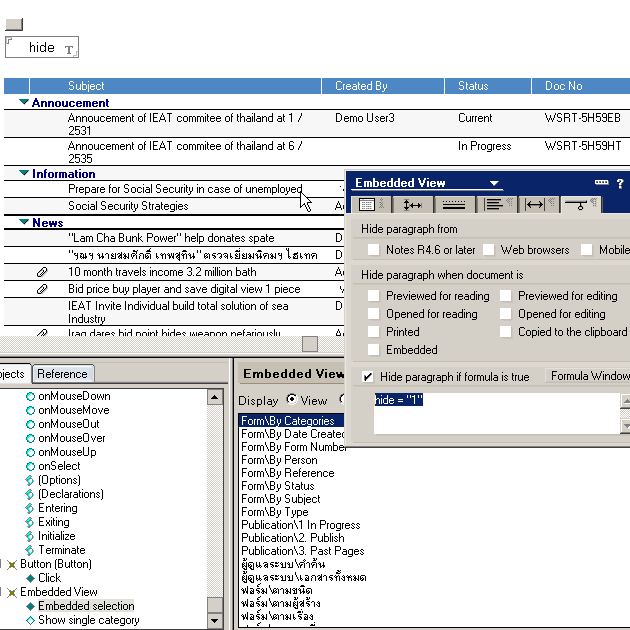Check the Embedded hide option
The image size is (630, 630).
pyautogui.click(x=374, y=350)
